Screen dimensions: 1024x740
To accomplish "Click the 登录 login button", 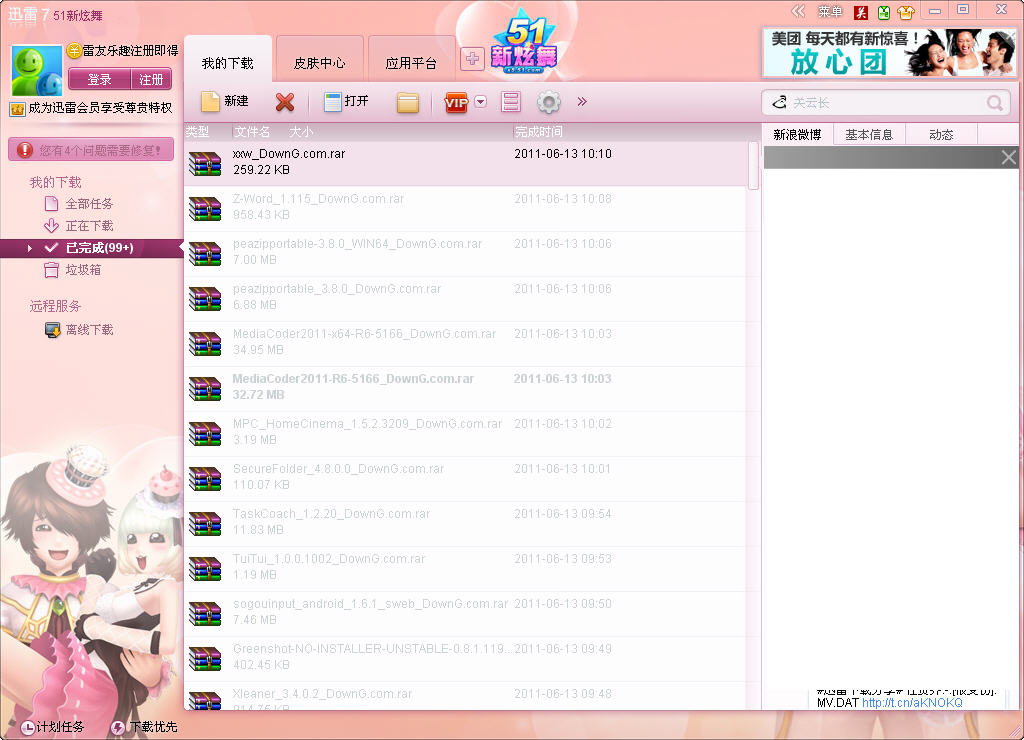I will coord(99,80).
